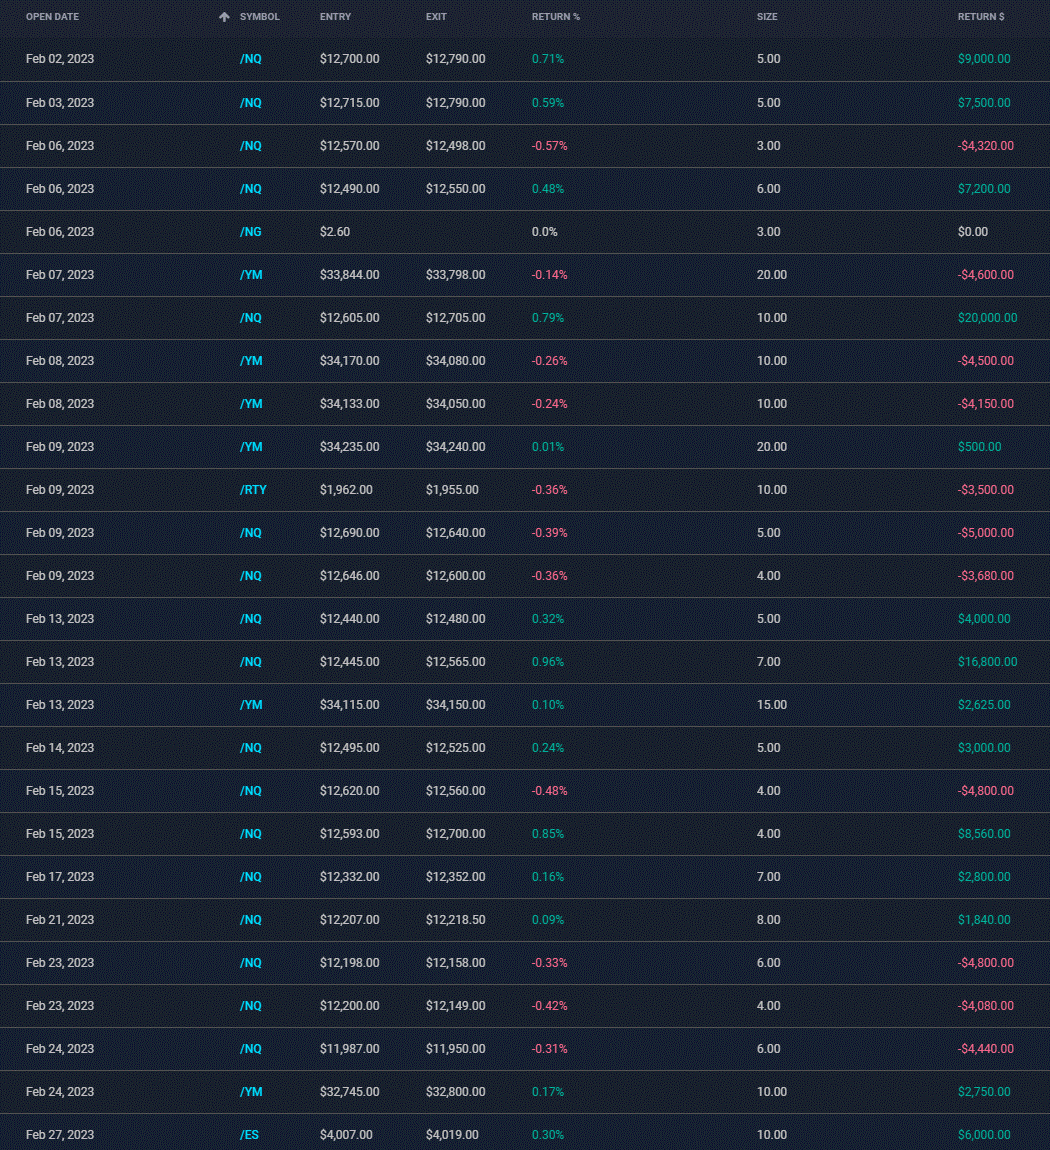The image size is (1050, 1150).
Task: Sort by the Return $ column header
Action: [981, 17]
